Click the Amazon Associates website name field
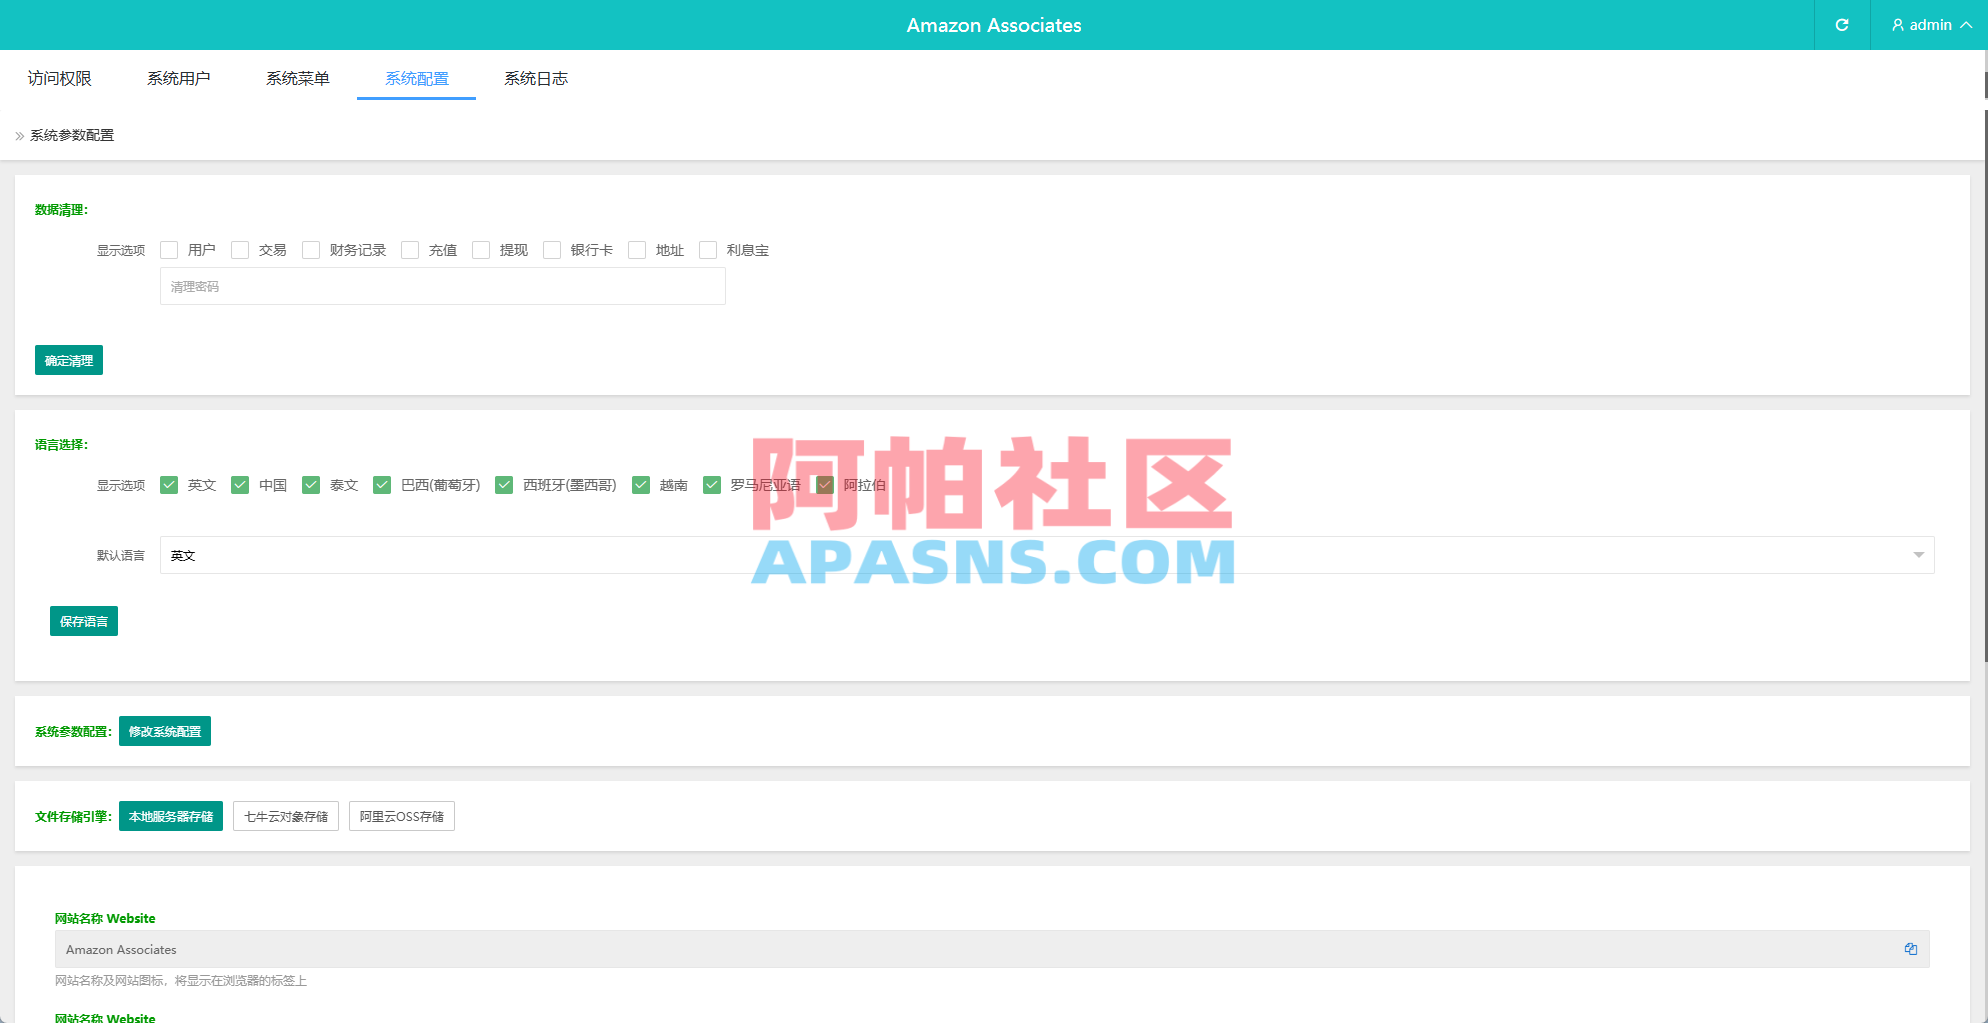This screenshot has width=1988, height=1023. pyautogui.click(x=992, y=949)
